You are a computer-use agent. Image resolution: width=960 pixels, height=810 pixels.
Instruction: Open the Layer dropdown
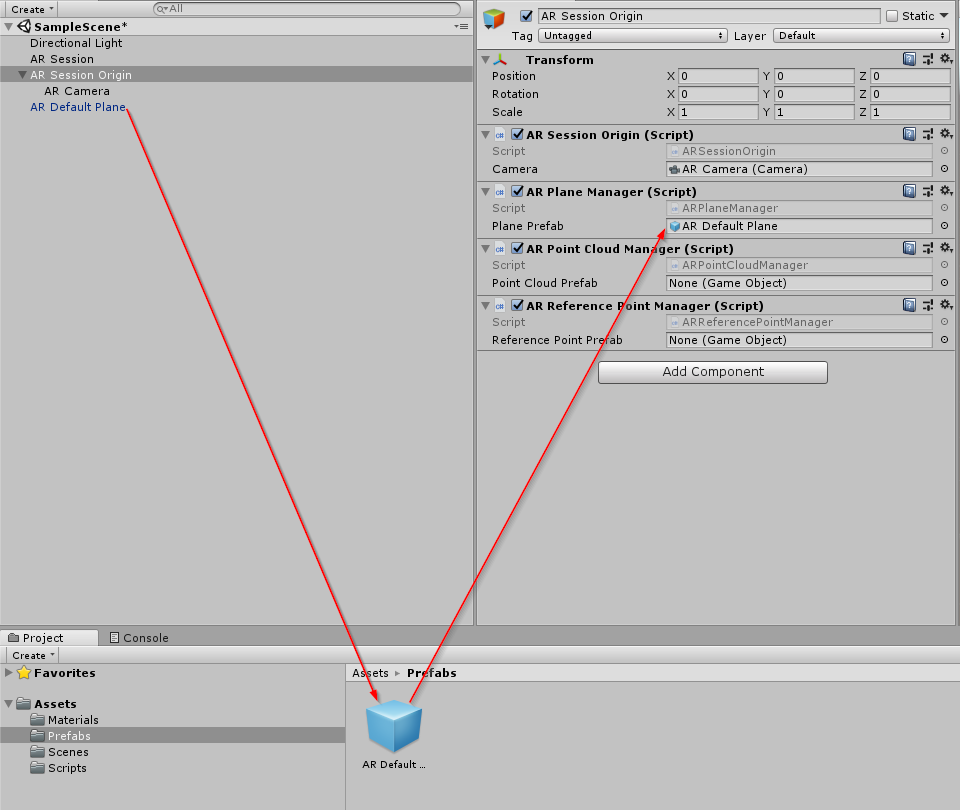pos(861,35)
